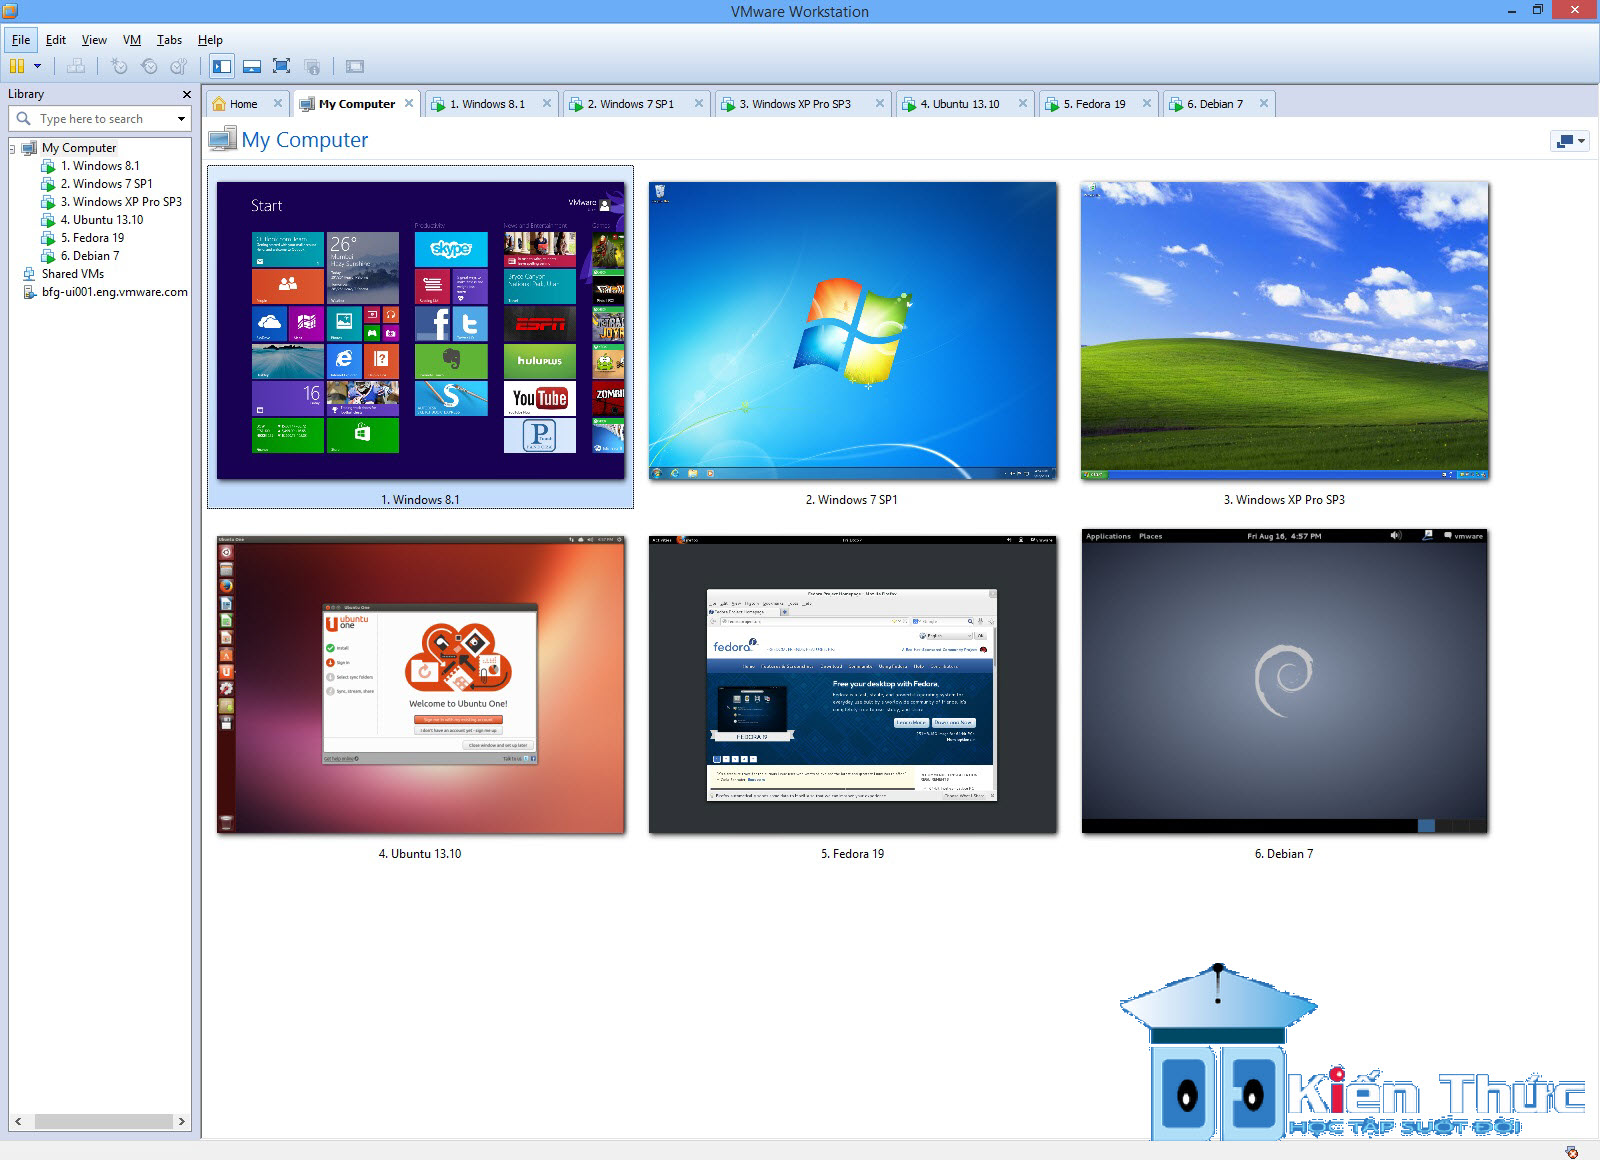Click the Revert to Snapshot toolbar icon

149,67
